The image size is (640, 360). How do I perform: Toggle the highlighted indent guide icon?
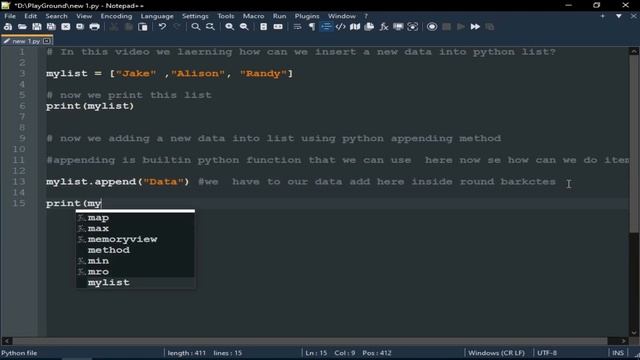(326, 27)
